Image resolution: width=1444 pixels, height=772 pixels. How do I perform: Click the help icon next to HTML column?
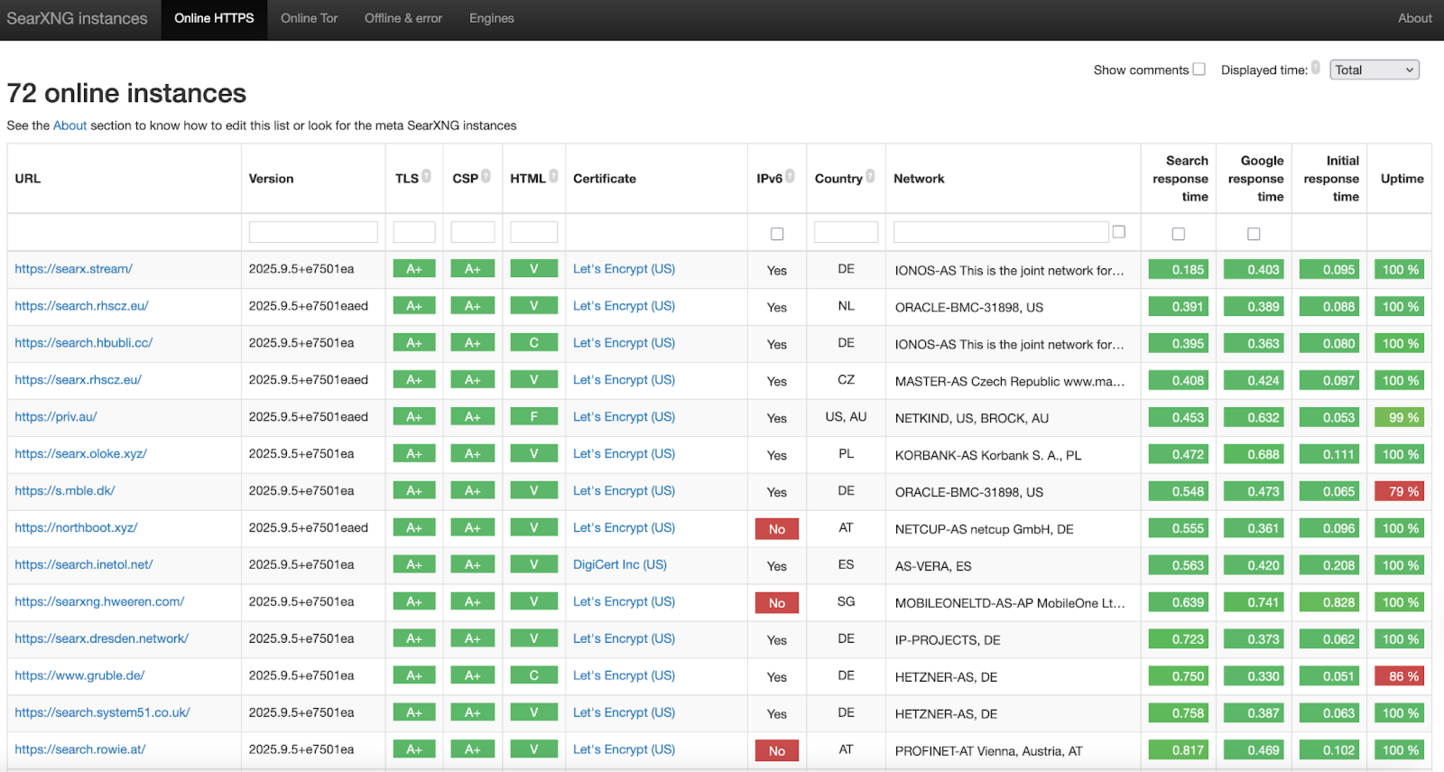(x=553, y=177)
